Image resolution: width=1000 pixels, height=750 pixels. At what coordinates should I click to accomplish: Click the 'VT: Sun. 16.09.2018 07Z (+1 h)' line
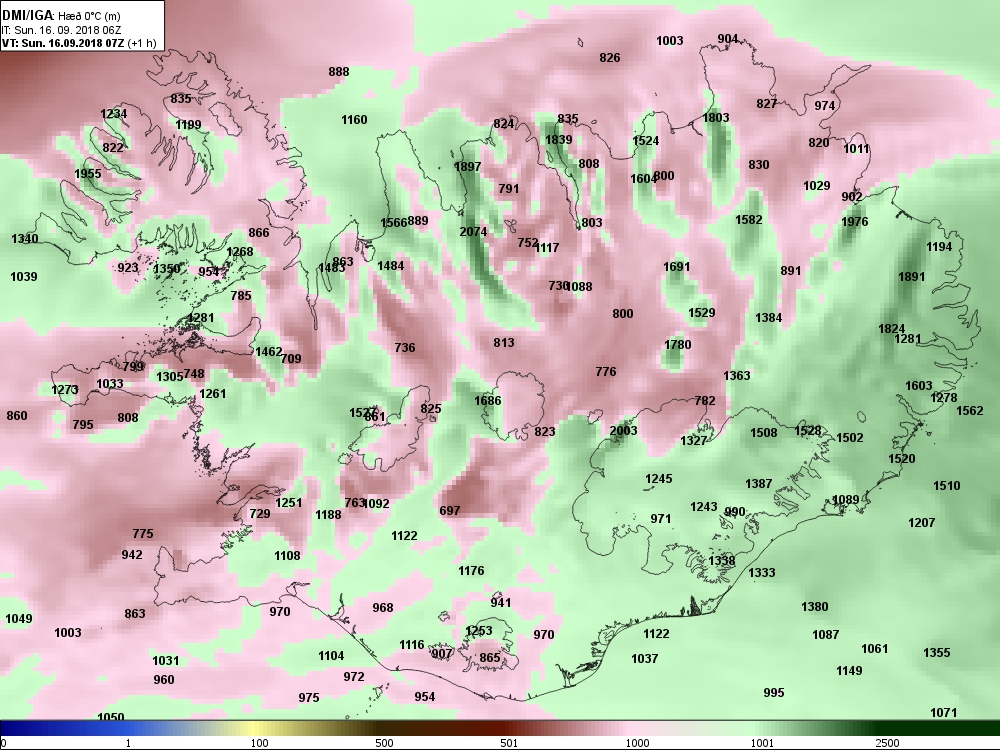pos(78,43)
